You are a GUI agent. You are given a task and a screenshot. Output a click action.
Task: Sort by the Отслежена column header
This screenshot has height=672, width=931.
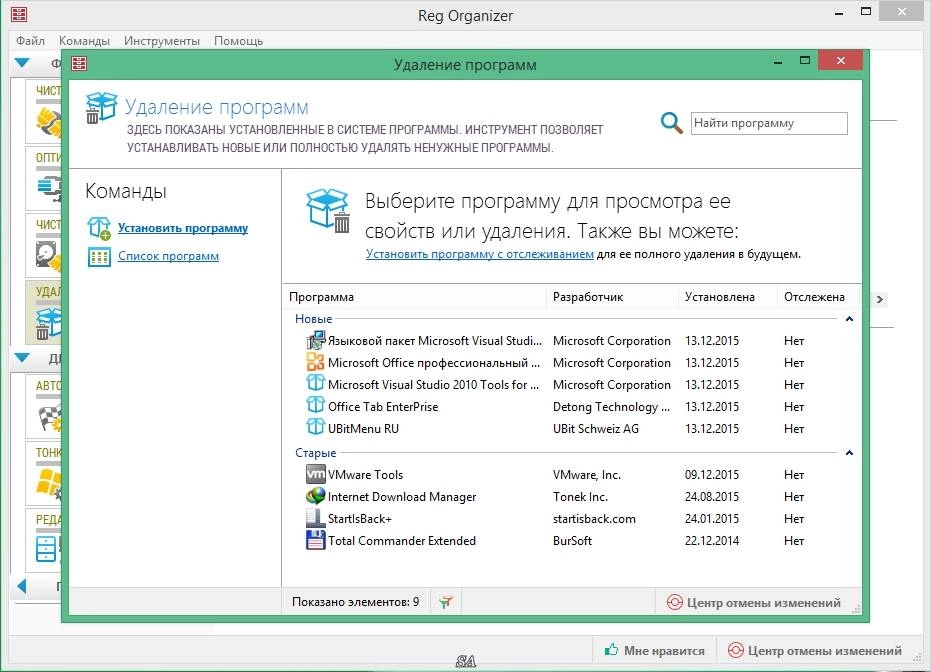pyautogui.click(x=819, y=297)
